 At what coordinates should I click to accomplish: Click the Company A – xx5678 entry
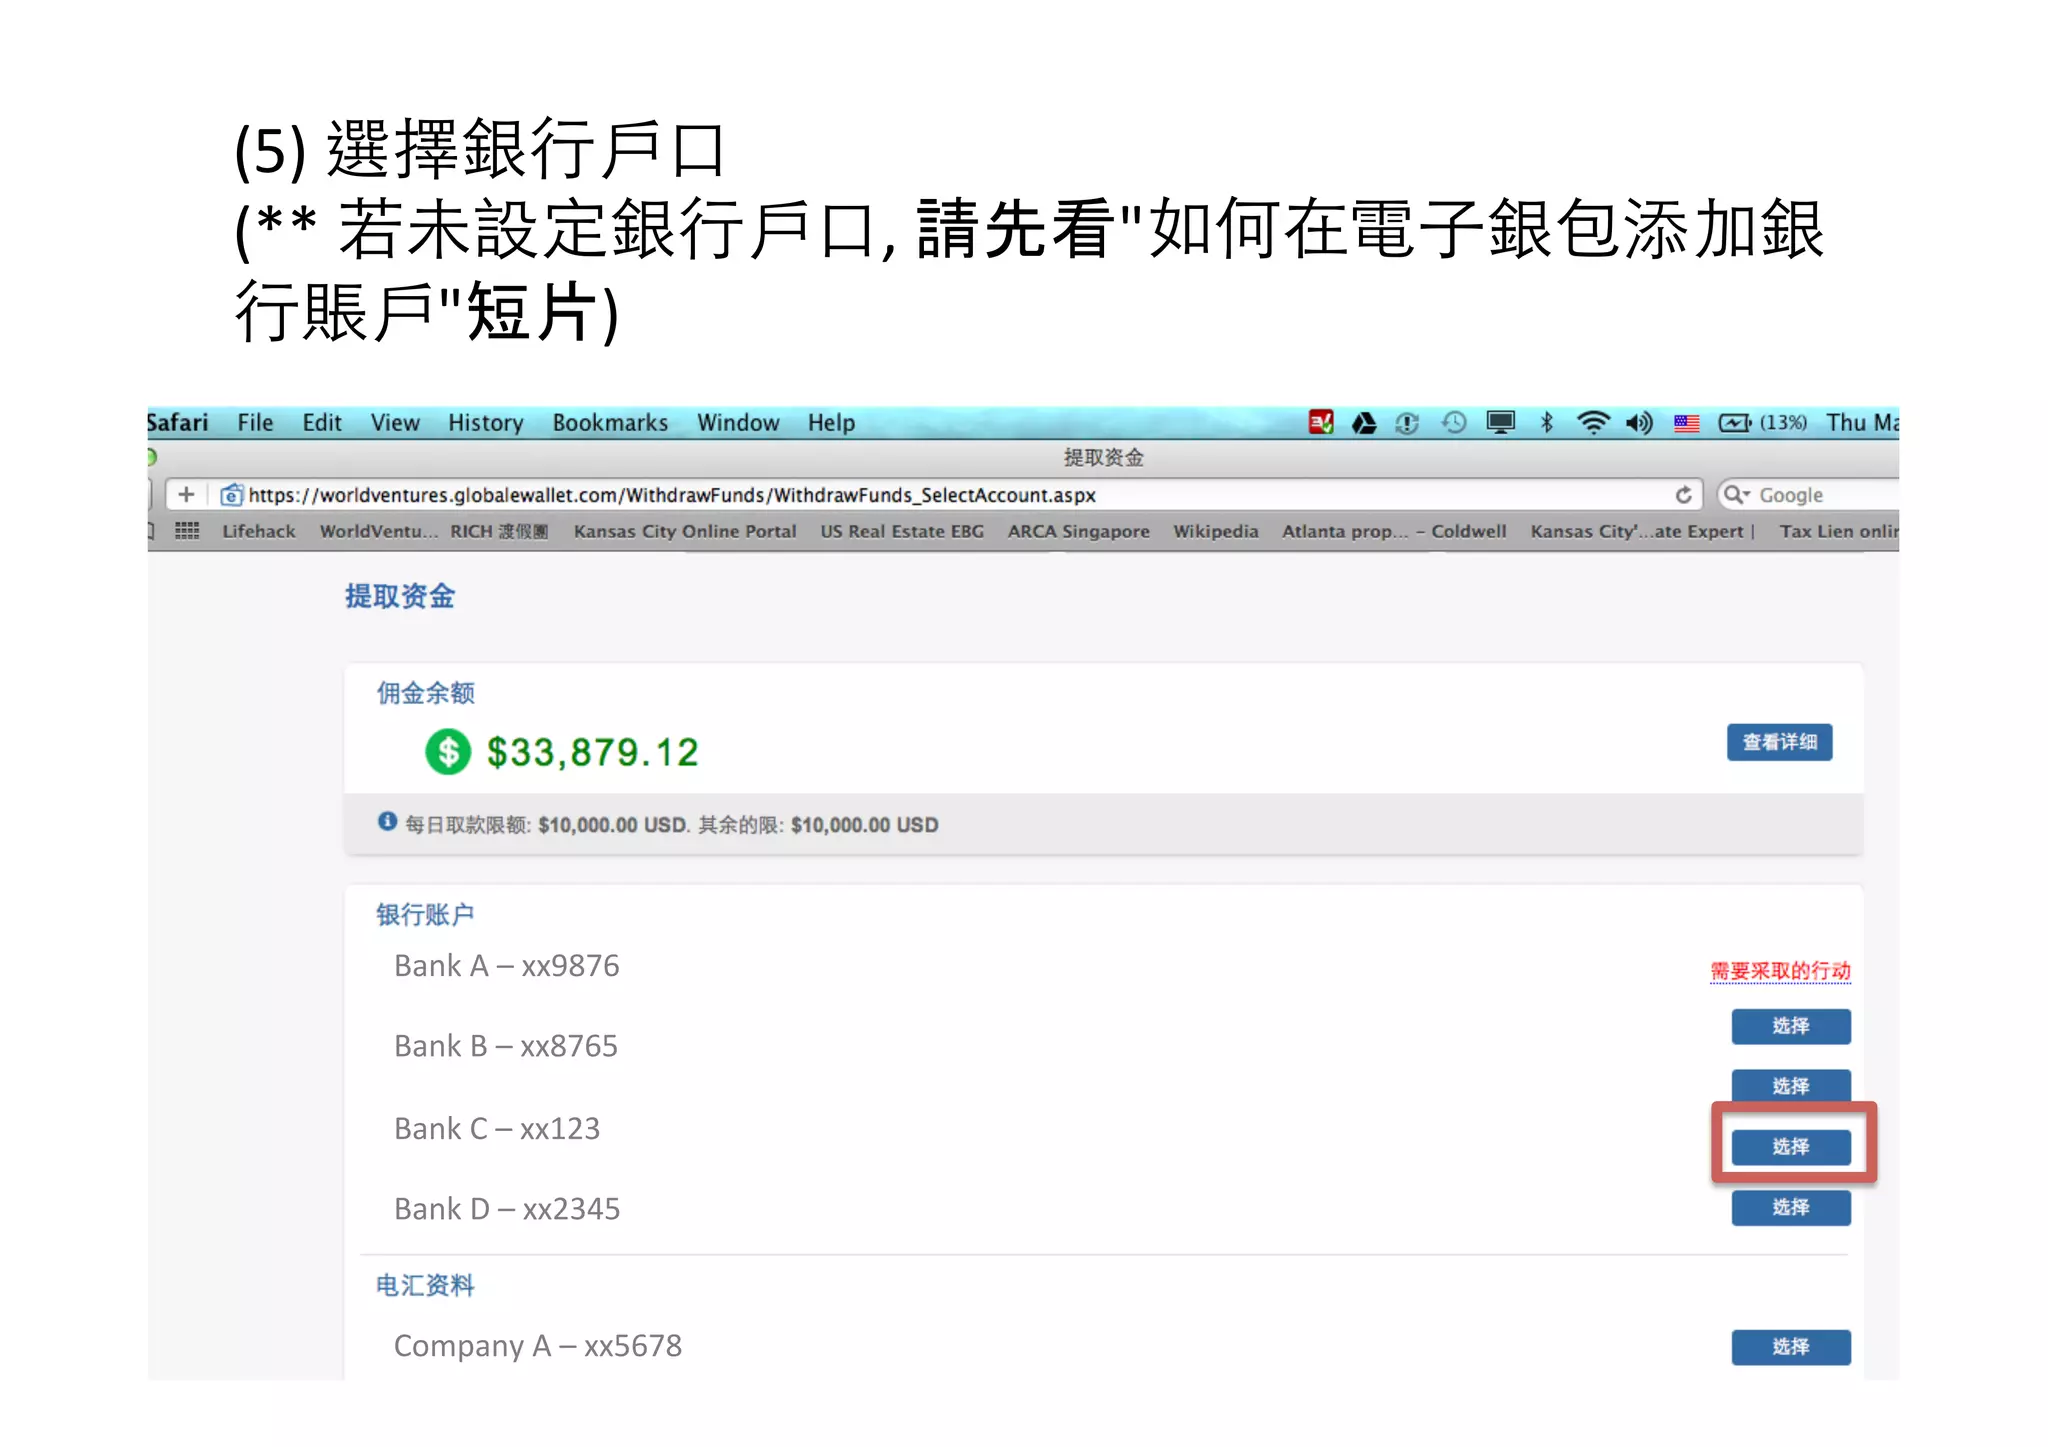(x=538, y=1346)
